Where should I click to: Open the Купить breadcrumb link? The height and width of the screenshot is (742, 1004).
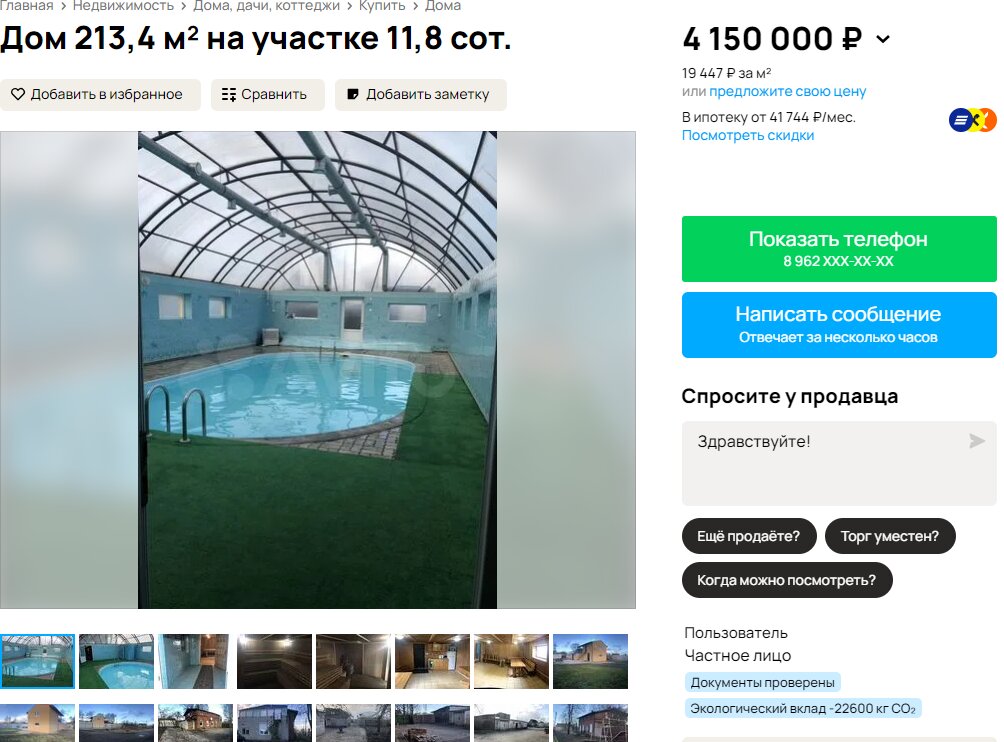382,6
